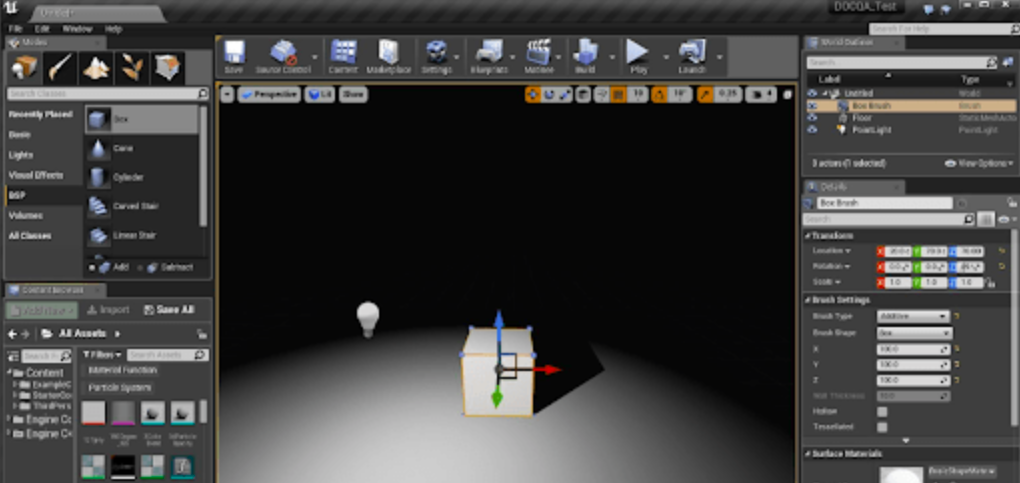1020x483 pixels.
Task: Open the Perspective view dropdown
Action: 270,94
